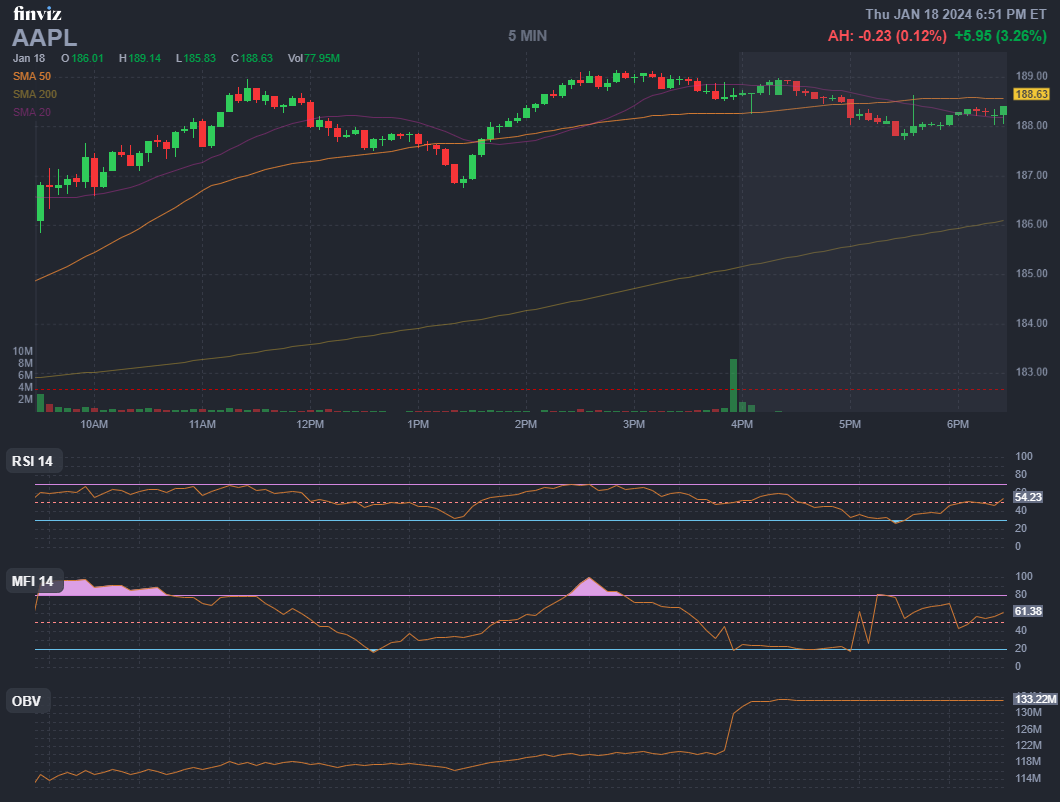The width and height of the screenshot is (1060, 802).
Task: Click the OBV value badge 133.22M
Action: [x=1034, y=699]
